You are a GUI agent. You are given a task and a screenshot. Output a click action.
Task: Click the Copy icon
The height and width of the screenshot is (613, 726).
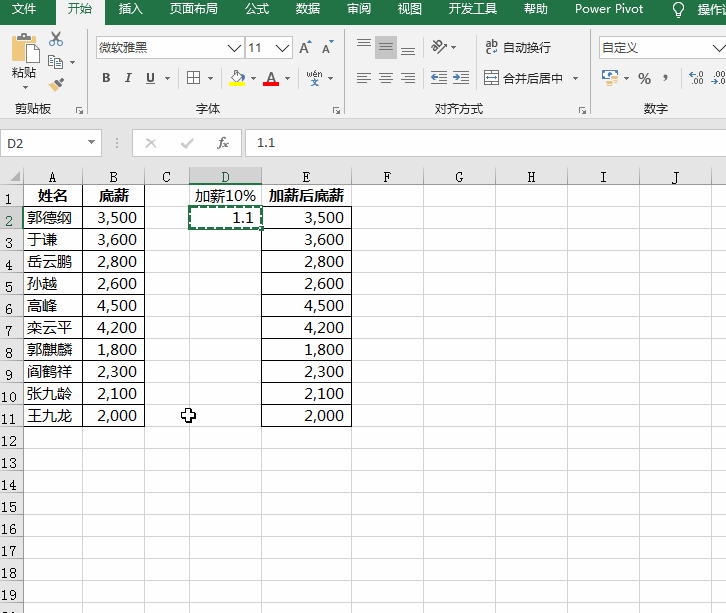tap(56, 62)
